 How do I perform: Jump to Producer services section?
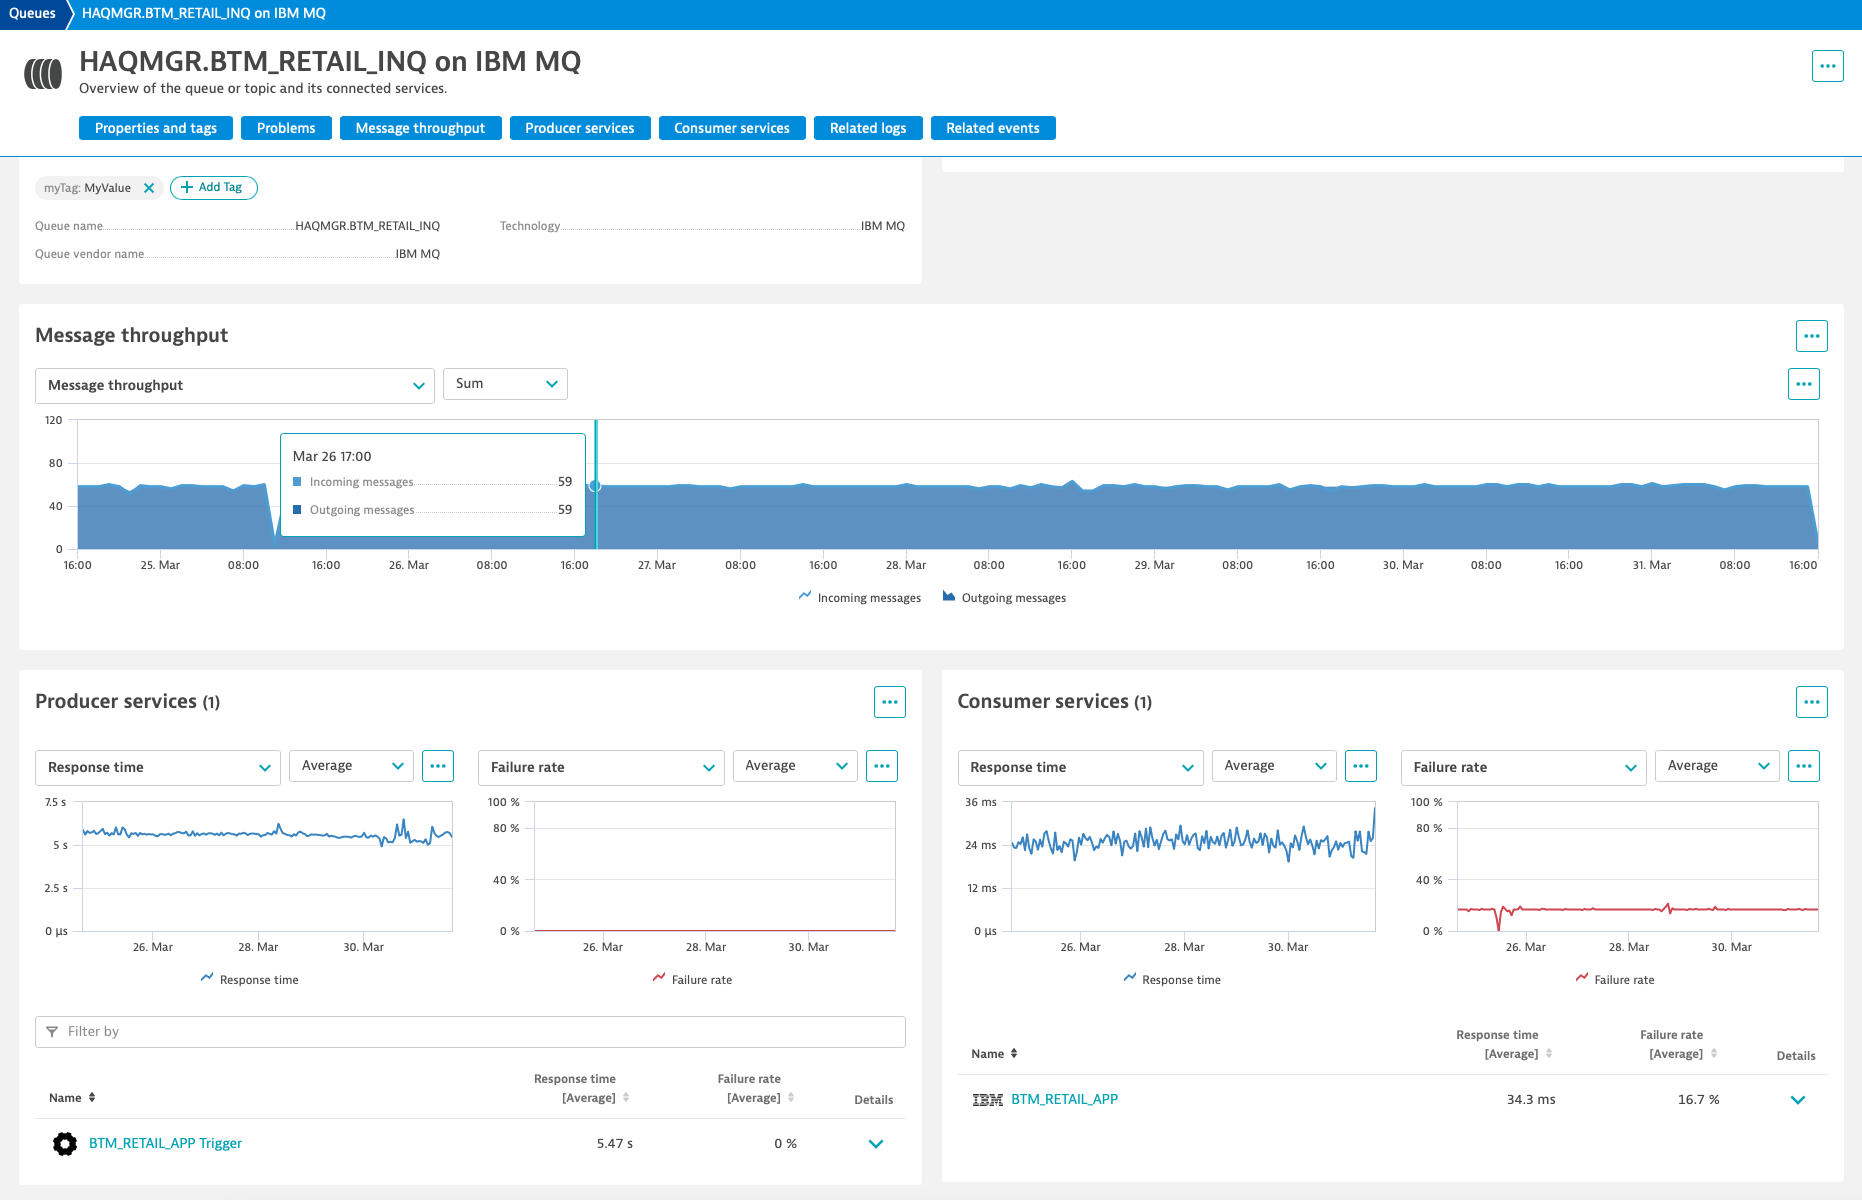point(580,128)
